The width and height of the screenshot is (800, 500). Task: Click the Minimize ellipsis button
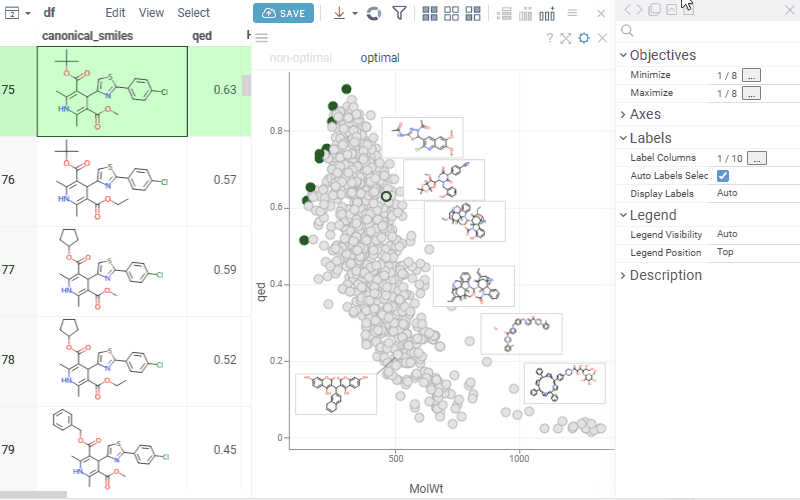point(751,75)
